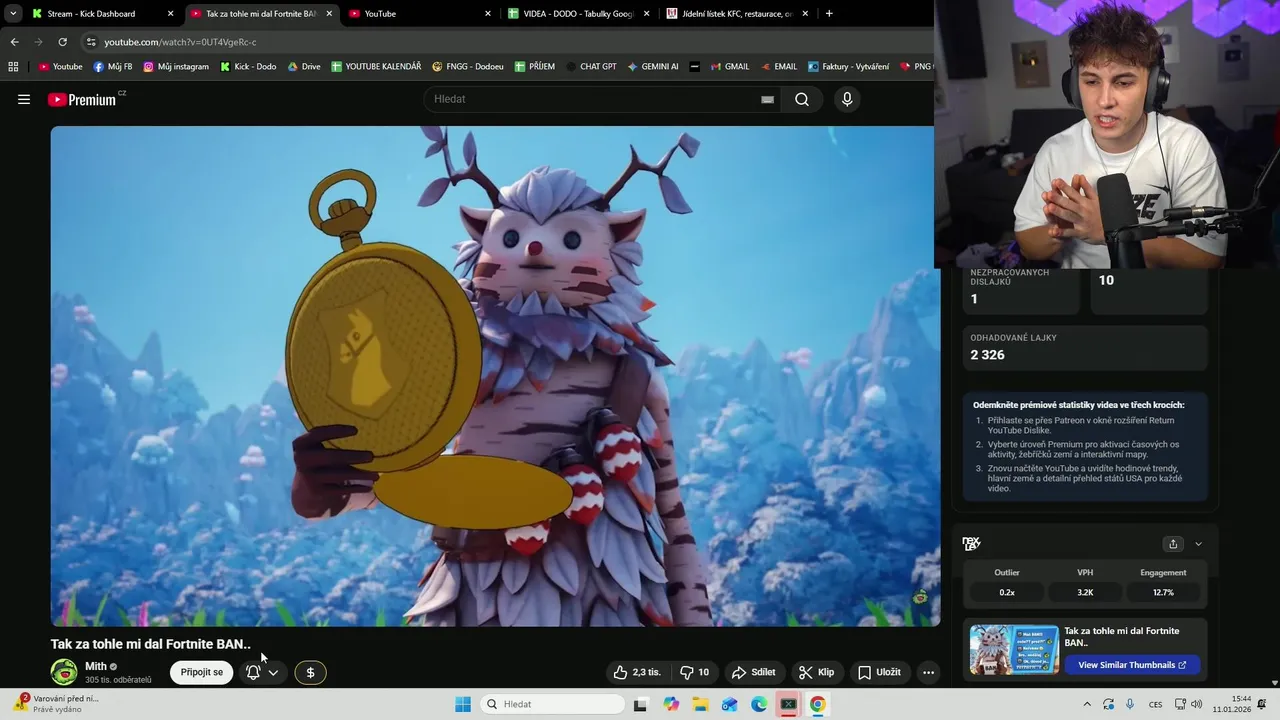The width and height of the screenshot is (1280, 720).
Task: Dislike the video with thumbs down
Action: [x=695, y=672]
